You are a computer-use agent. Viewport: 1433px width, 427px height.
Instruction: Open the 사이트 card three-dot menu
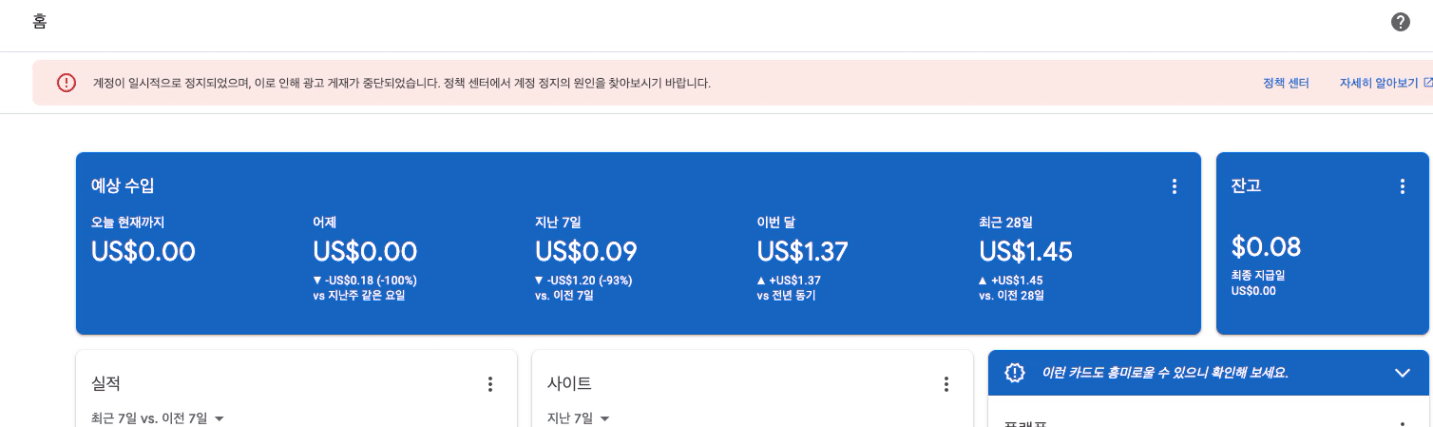pyautogui.click(x=946, y=384)
